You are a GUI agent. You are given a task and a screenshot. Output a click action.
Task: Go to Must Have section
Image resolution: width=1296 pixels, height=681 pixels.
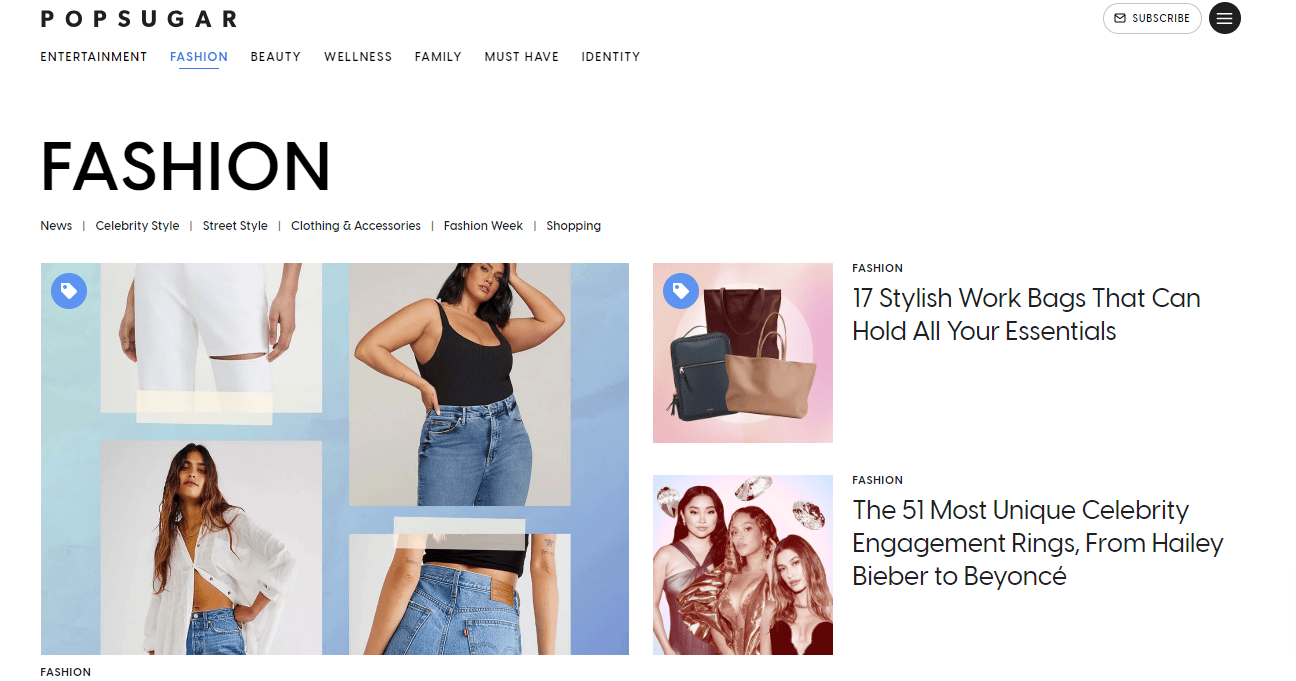(x=522, y=57)
